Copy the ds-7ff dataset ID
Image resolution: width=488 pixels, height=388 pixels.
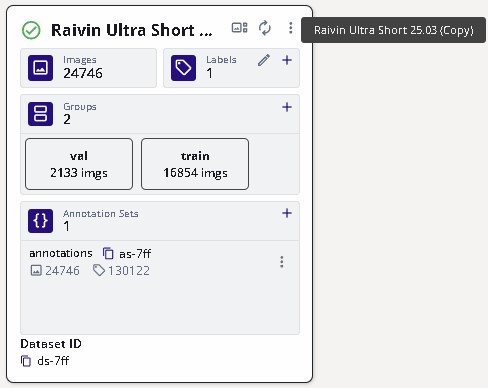(x=26, y=361)
